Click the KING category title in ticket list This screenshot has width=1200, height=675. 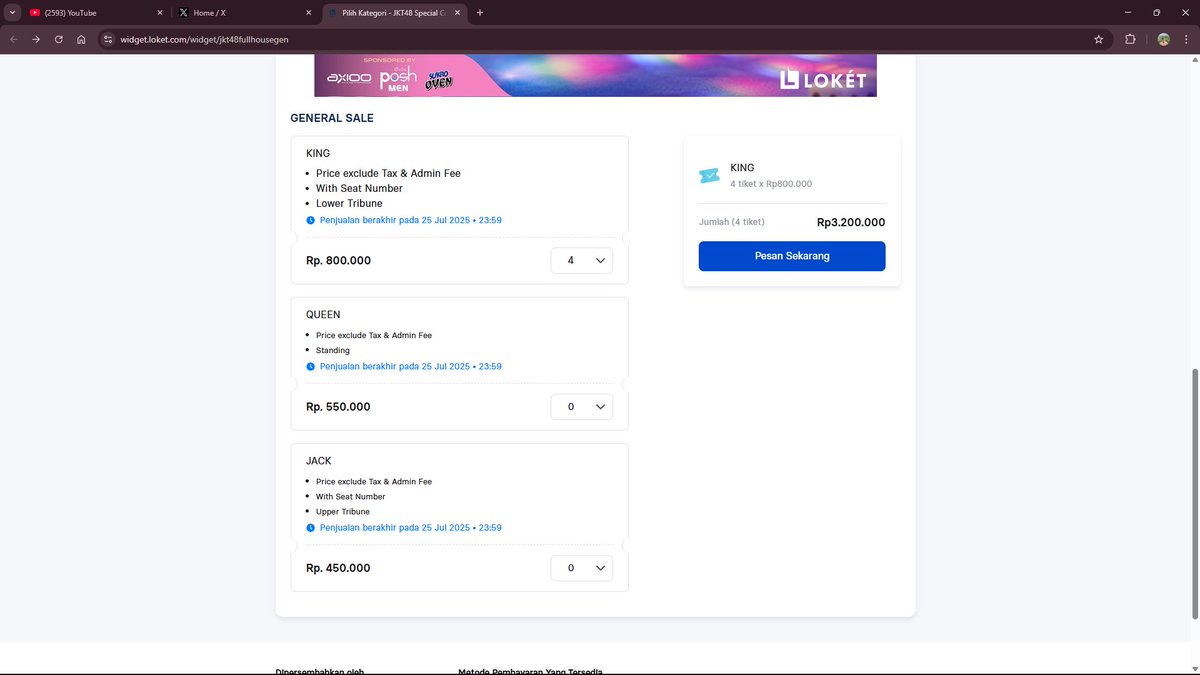(318, 153)
